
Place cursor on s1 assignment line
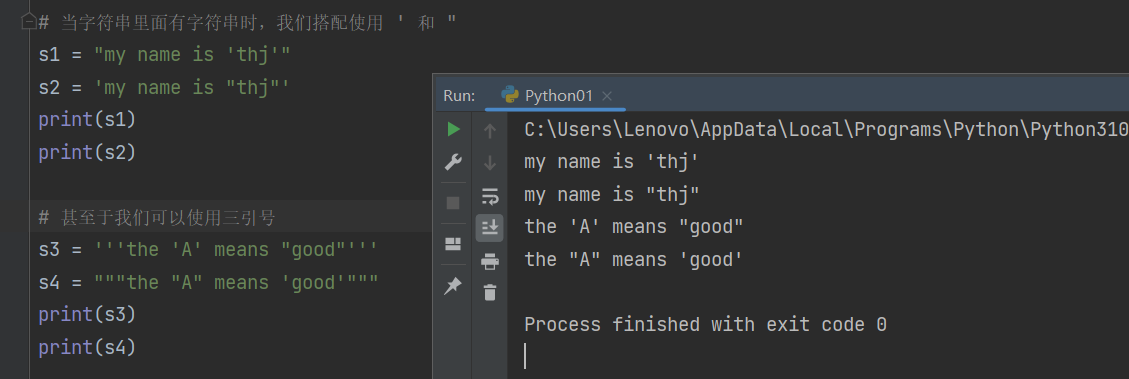point(164,55)
